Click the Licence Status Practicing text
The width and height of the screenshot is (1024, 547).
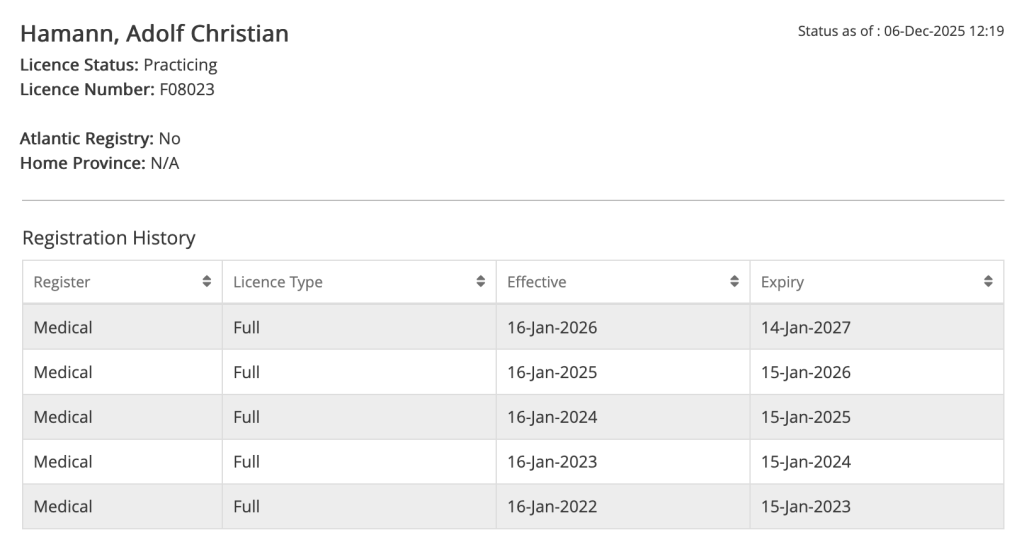(x=180, y=65)
